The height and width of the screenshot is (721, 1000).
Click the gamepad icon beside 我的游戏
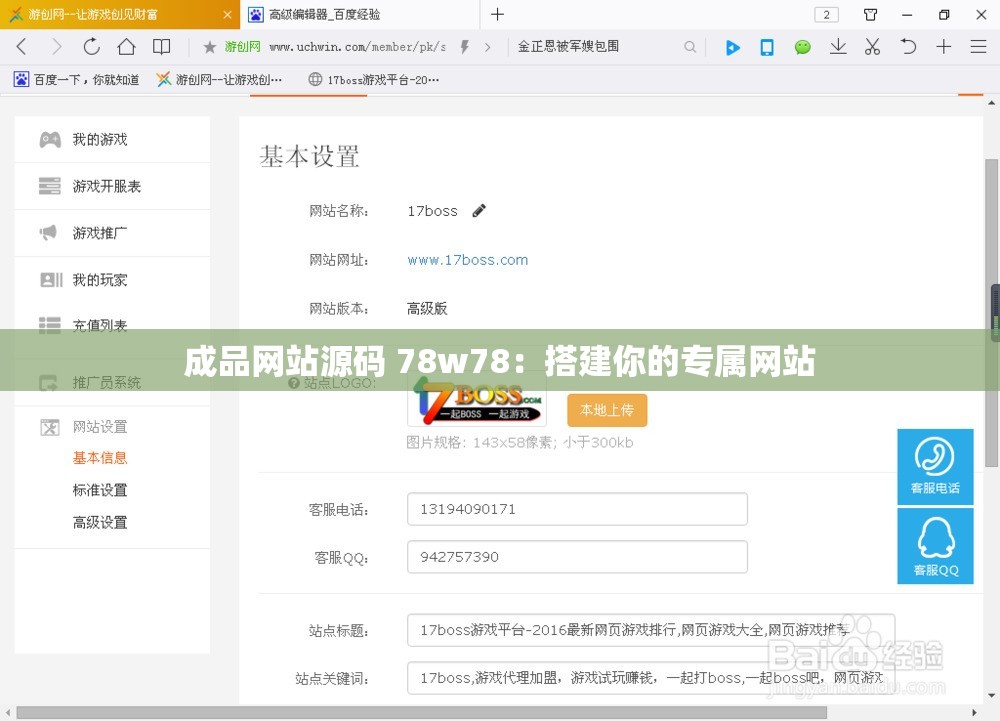pyautogui.click(x=50, y=140)
